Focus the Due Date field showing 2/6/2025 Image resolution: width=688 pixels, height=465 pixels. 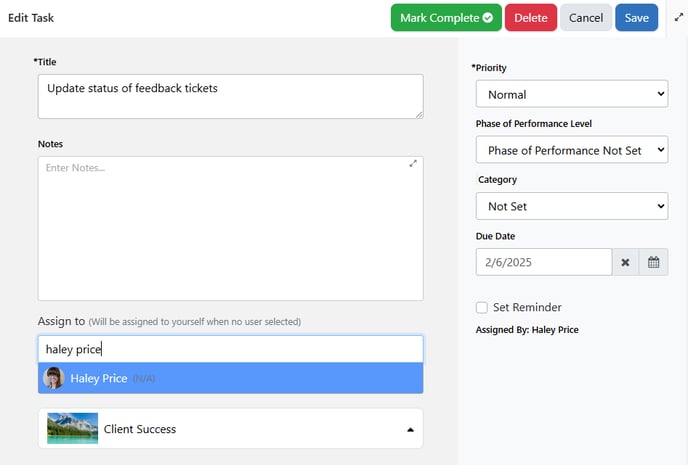point(544,262)
